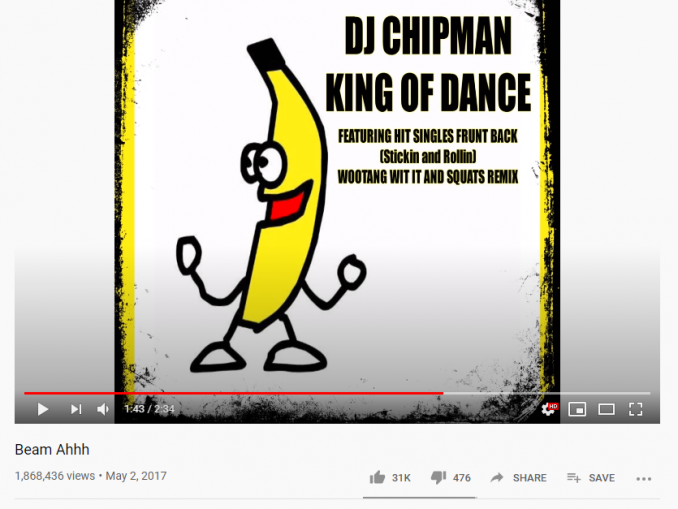Click the SHARE button label
This screenshot has width=678, height=509.
tap(530, 478)
